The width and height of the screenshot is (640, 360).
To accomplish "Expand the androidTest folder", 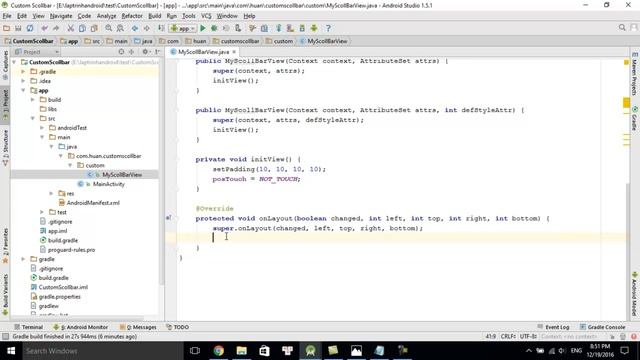I will [x=42, y=128].
